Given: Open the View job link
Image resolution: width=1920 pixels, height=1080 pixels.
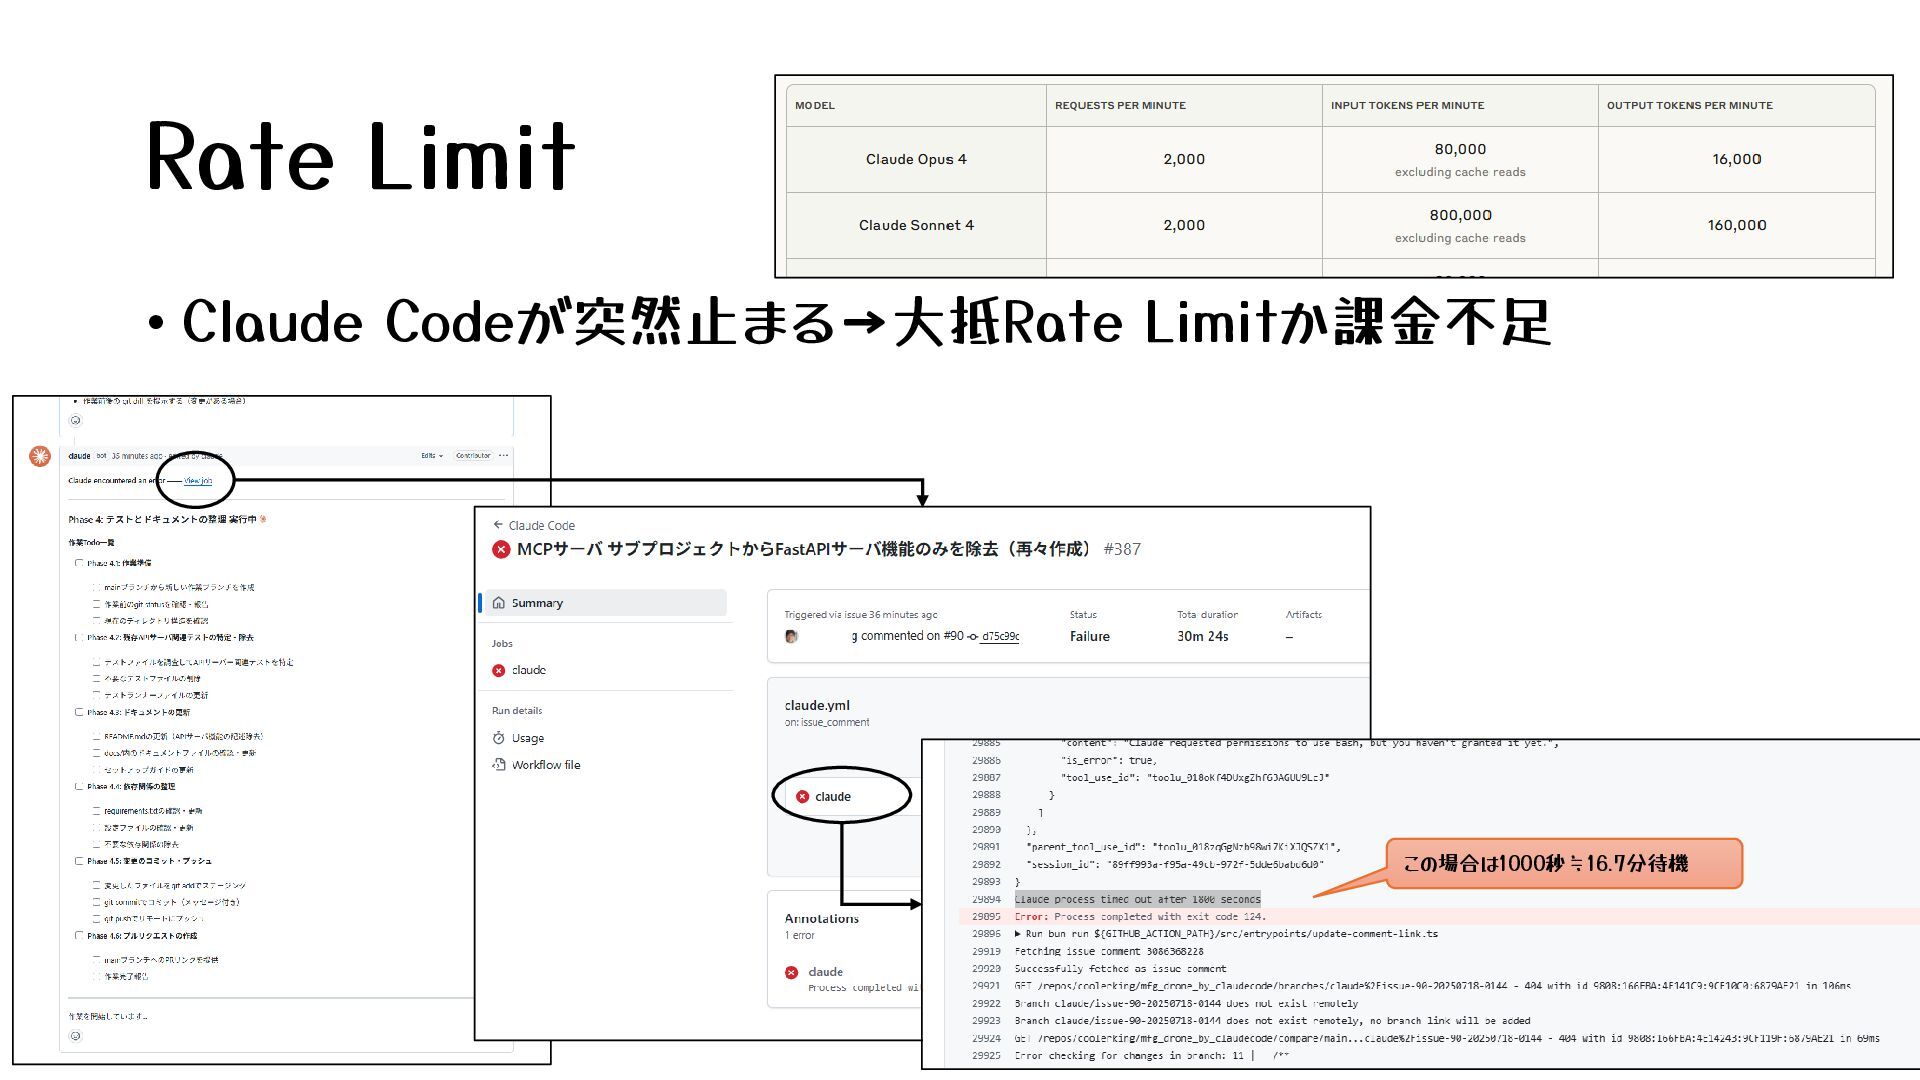Looking at the screenshot, I should (x=198, y=481).
